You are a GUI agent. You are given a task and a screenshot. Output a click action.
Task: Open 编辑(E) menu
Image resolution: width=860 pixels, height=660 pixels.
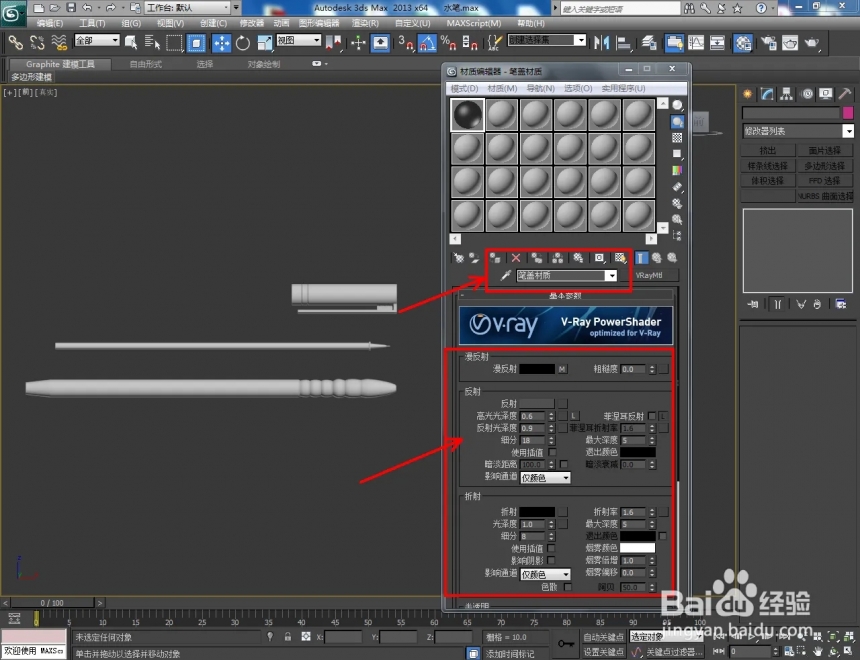tap(50, 23)
